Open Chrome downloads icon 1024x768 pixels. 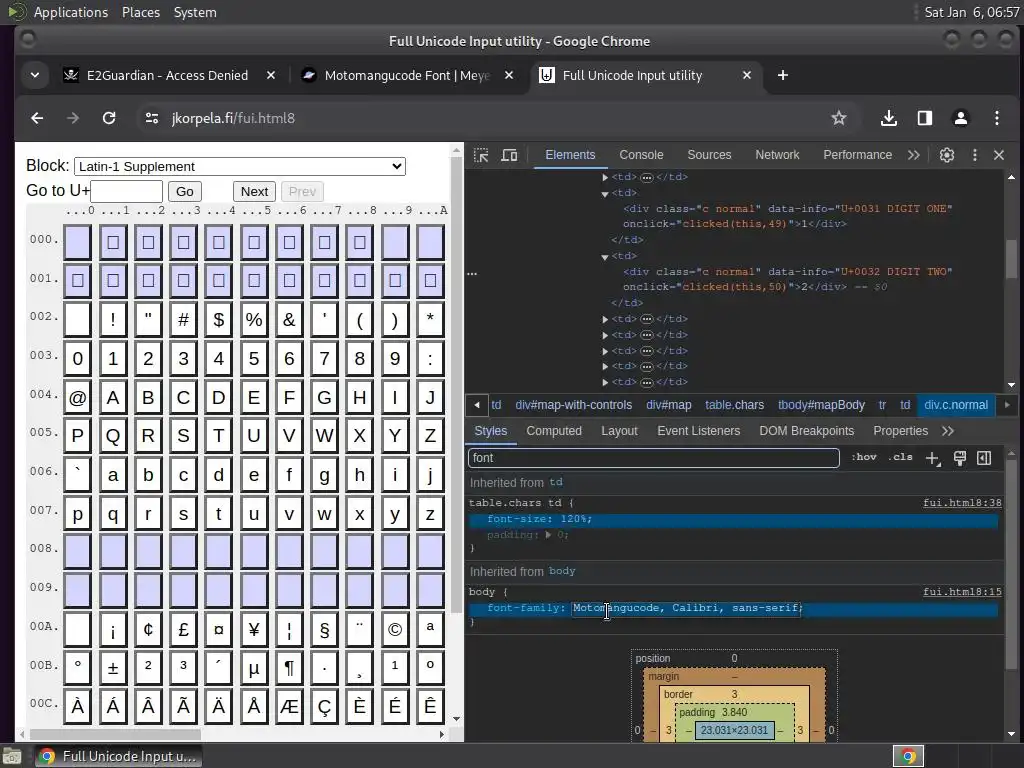888,118
